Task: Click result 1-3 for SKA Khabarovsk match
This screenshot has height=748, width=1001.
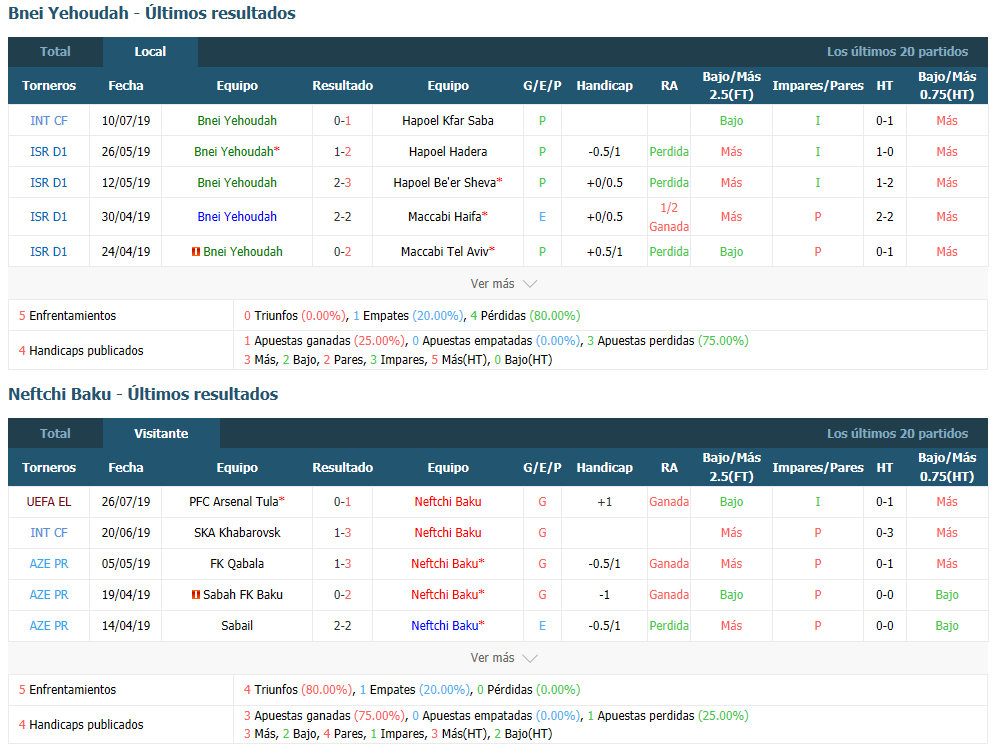Action: click(x=342, y=533)
